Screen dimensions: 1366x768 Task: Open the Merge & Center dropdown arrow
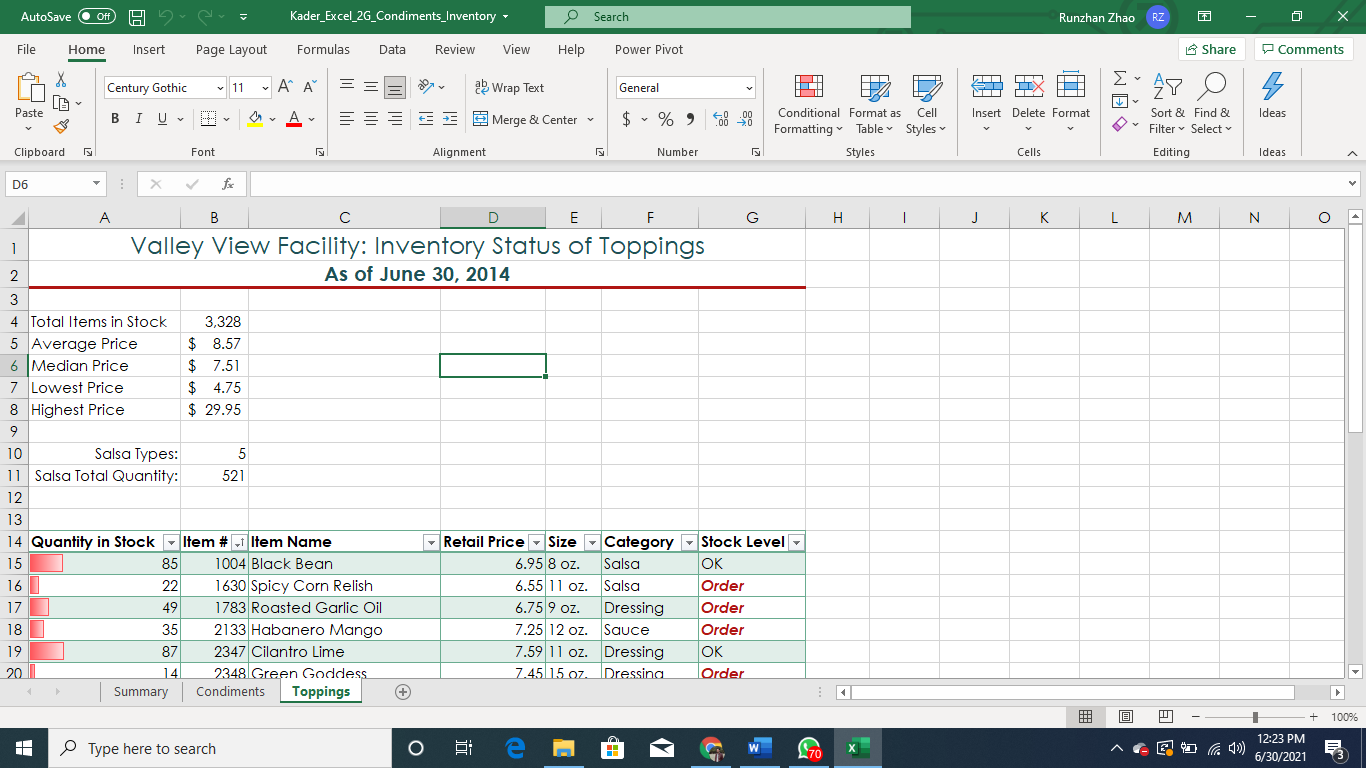[591, 119]
